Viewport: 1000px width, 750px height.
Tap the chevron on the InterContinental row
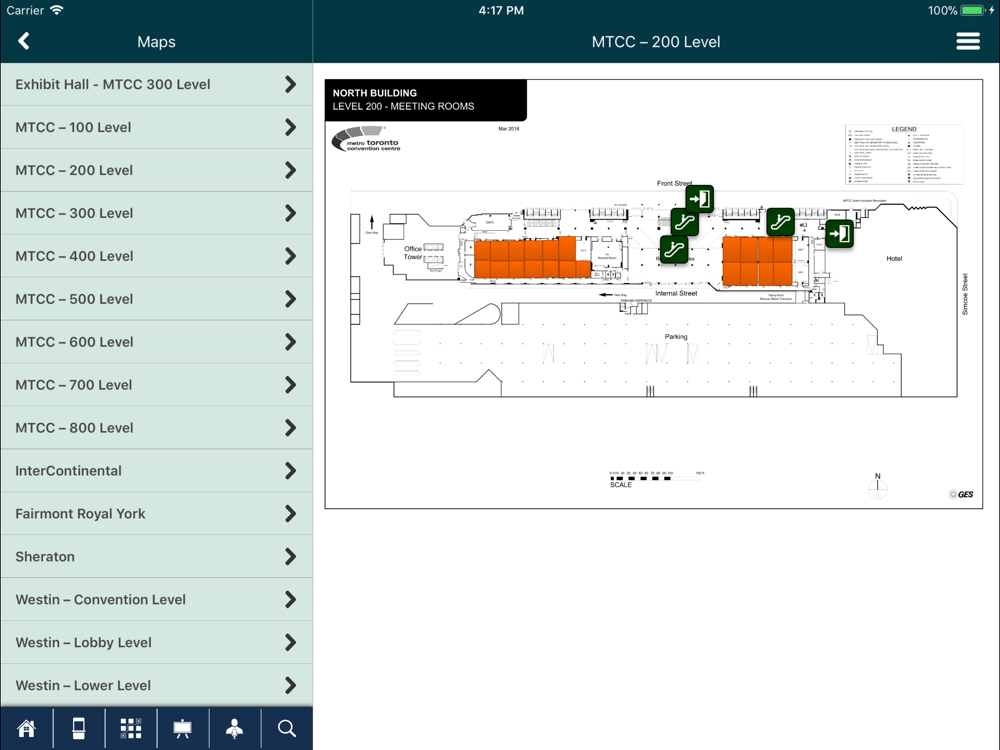pos(290,471)
